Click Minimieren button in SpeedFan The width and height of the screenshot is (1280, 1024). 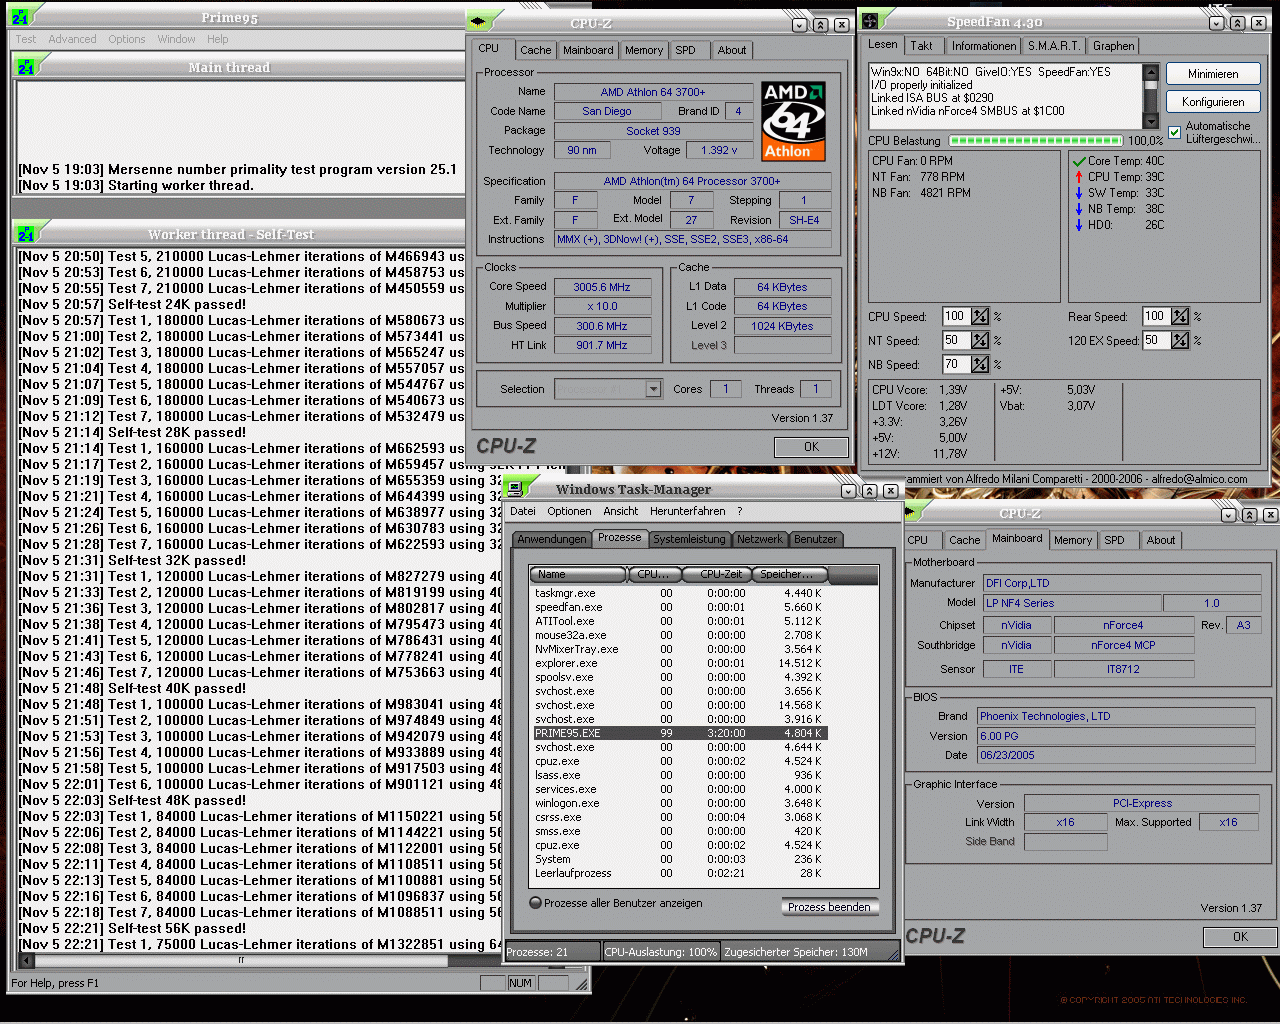[1213, 74]
